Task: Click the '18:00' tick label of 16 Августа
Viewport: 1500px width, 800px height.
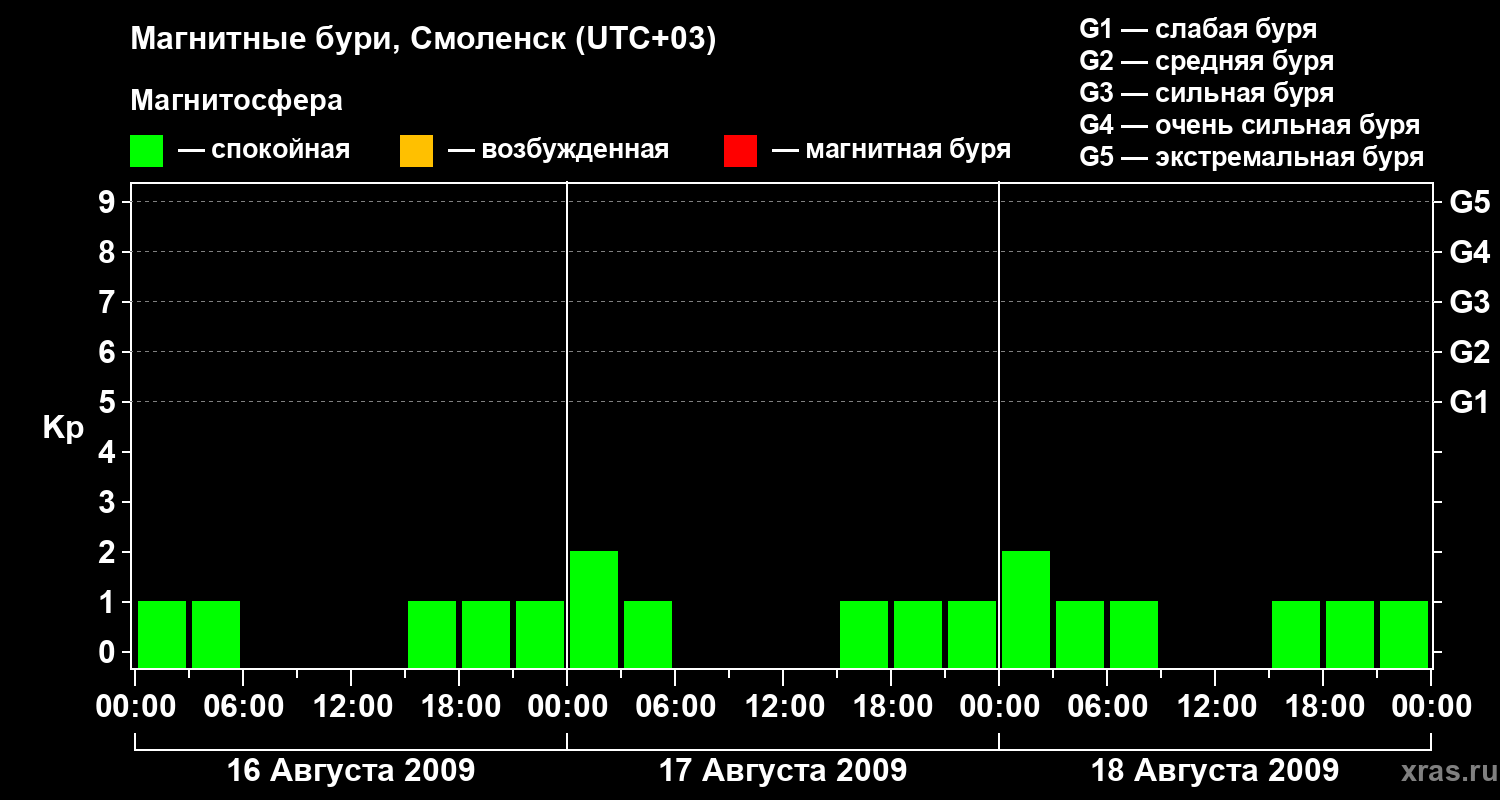Action: point(459,707)
